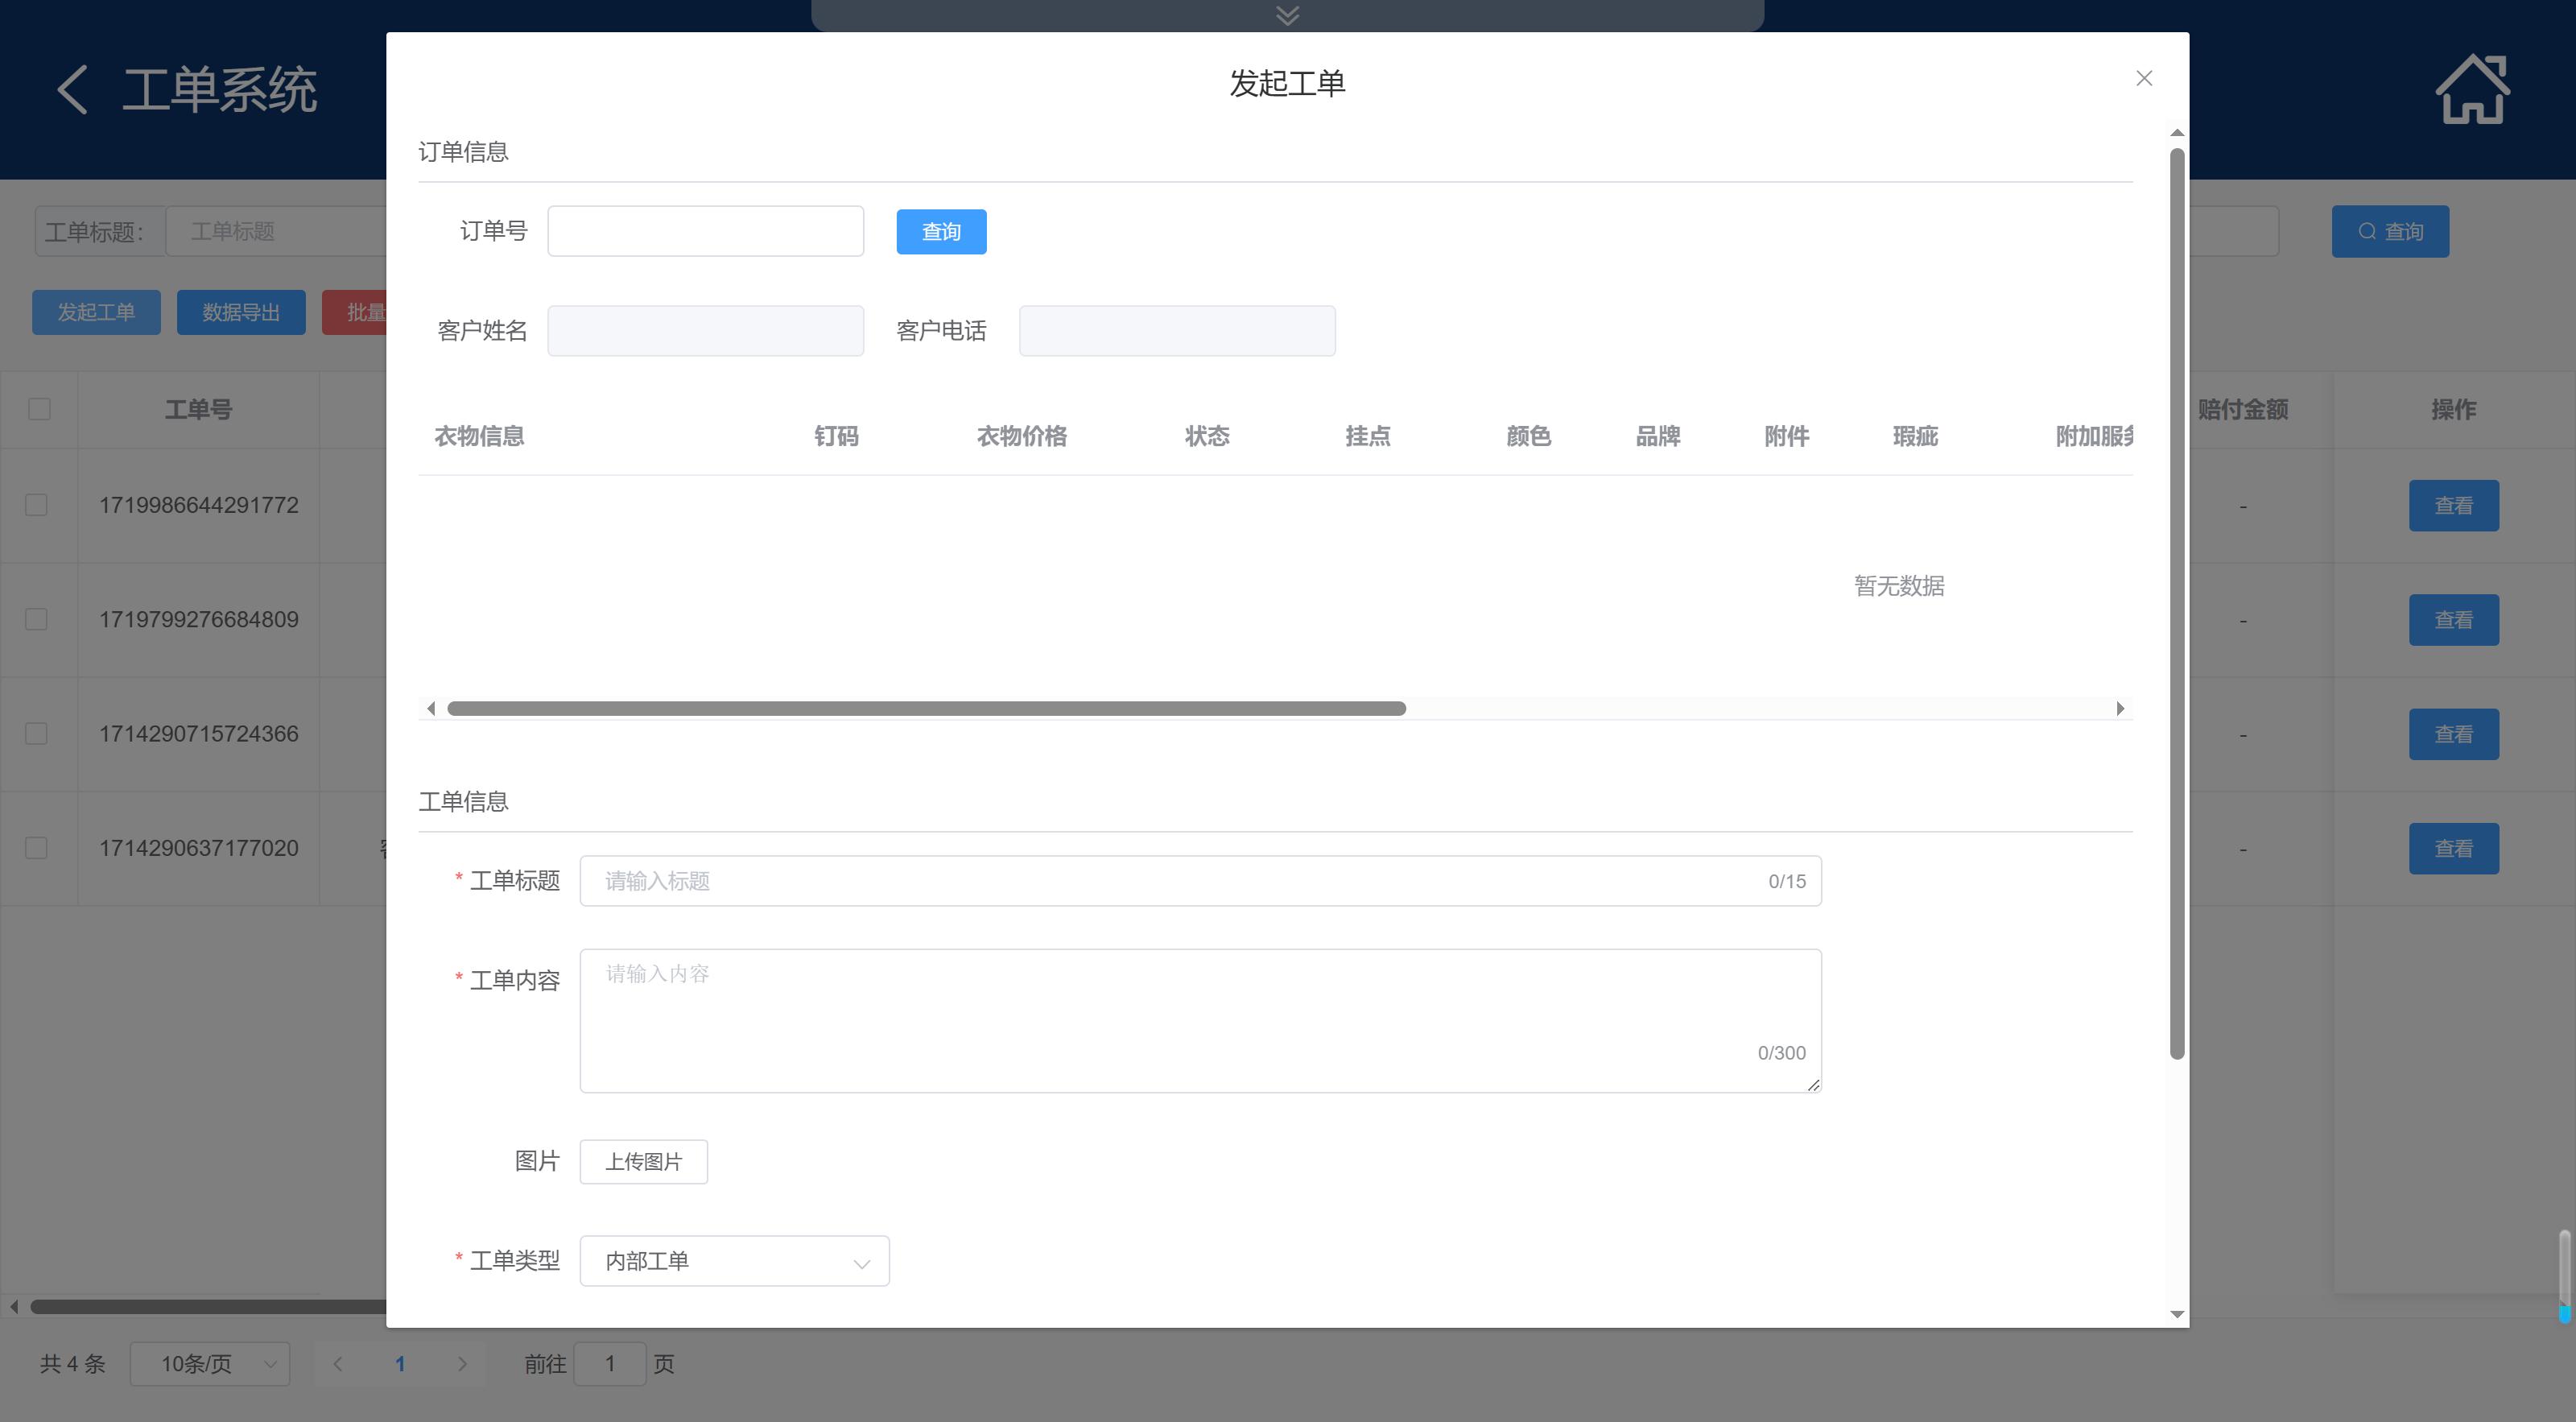Check the row for order 1719986644291772
This screenshot has height=1422, width=2576.
coord(36,505)
